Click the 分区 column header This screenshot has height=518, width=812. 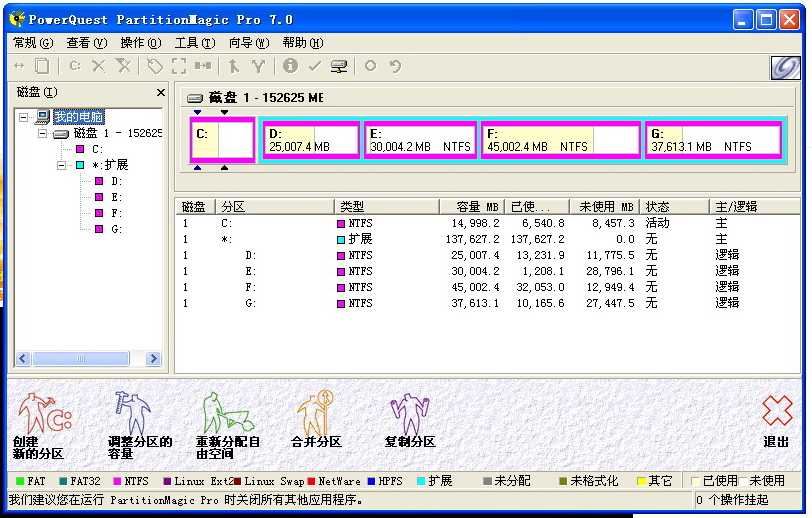[274, 207]
